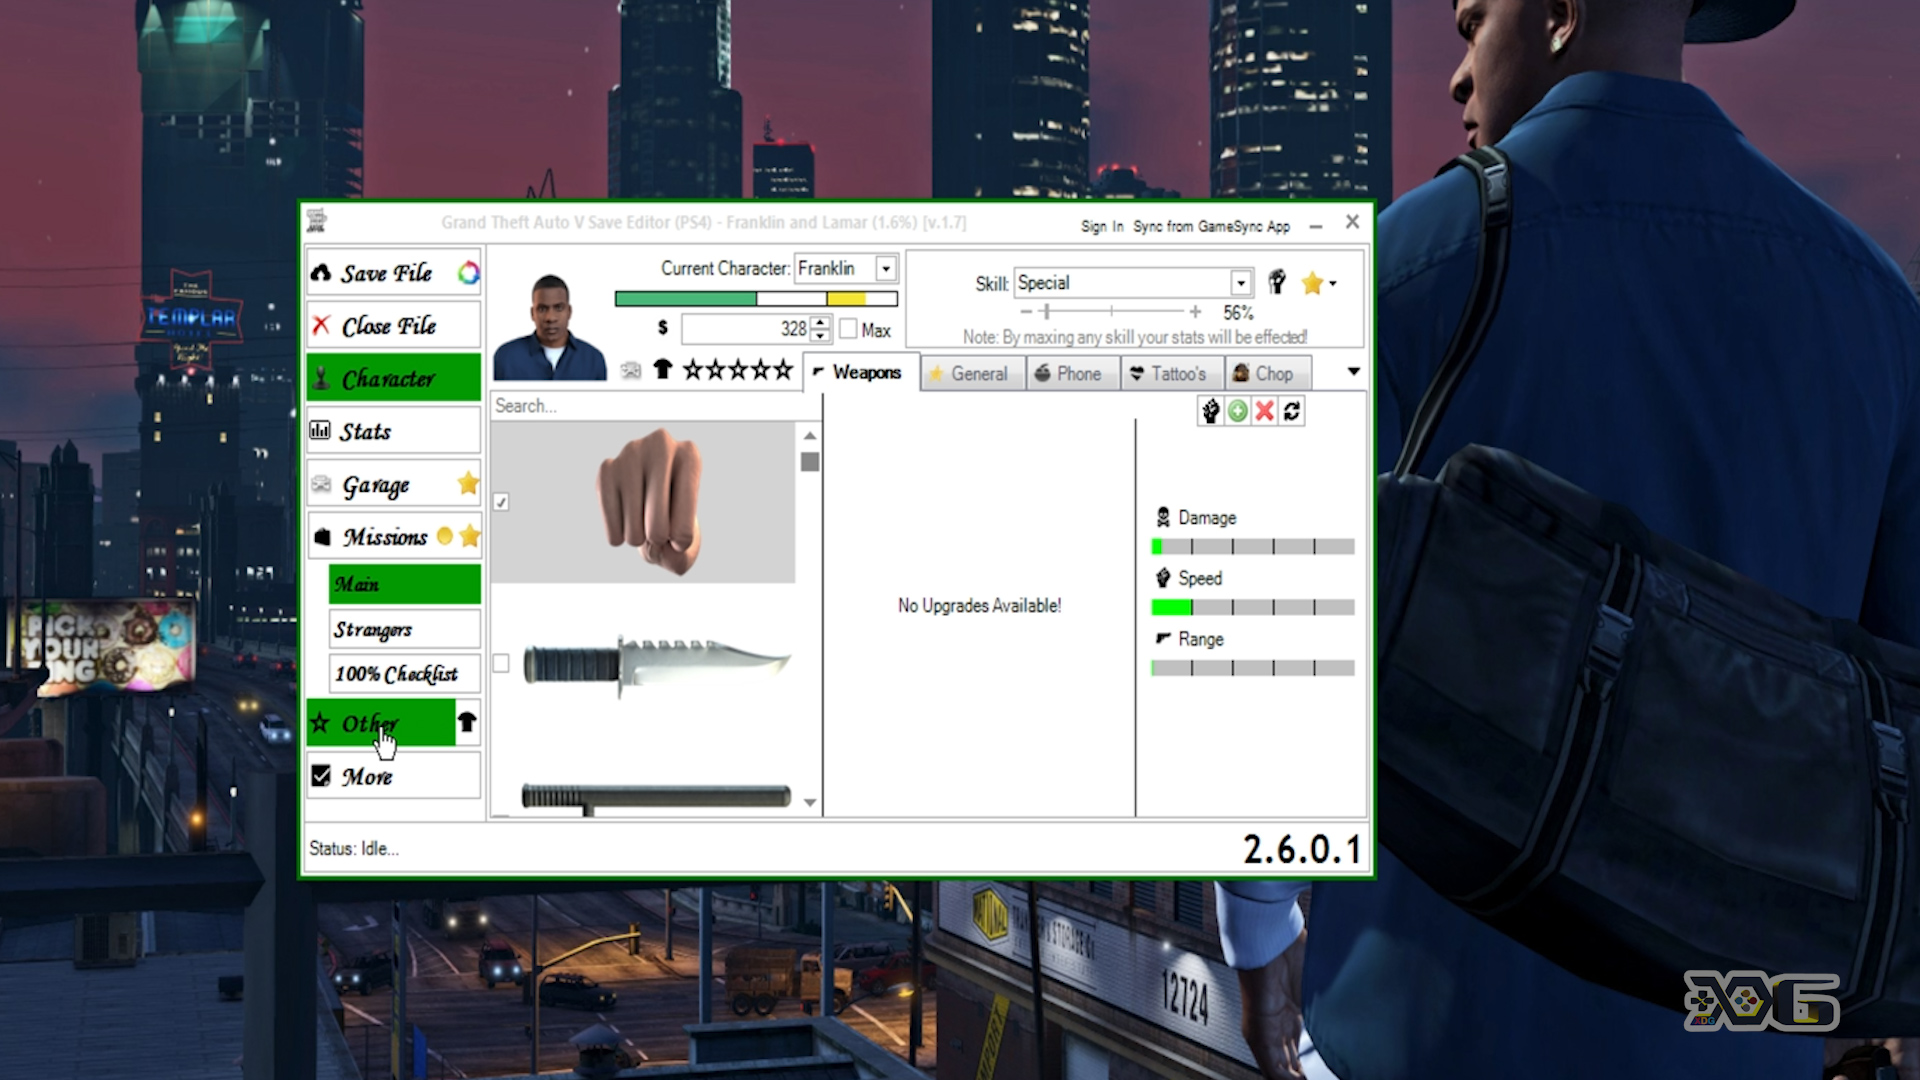Drag the Special skill percentage slider
This screenshot has height=1080, width=1920.
click(x=1046, y=313)
